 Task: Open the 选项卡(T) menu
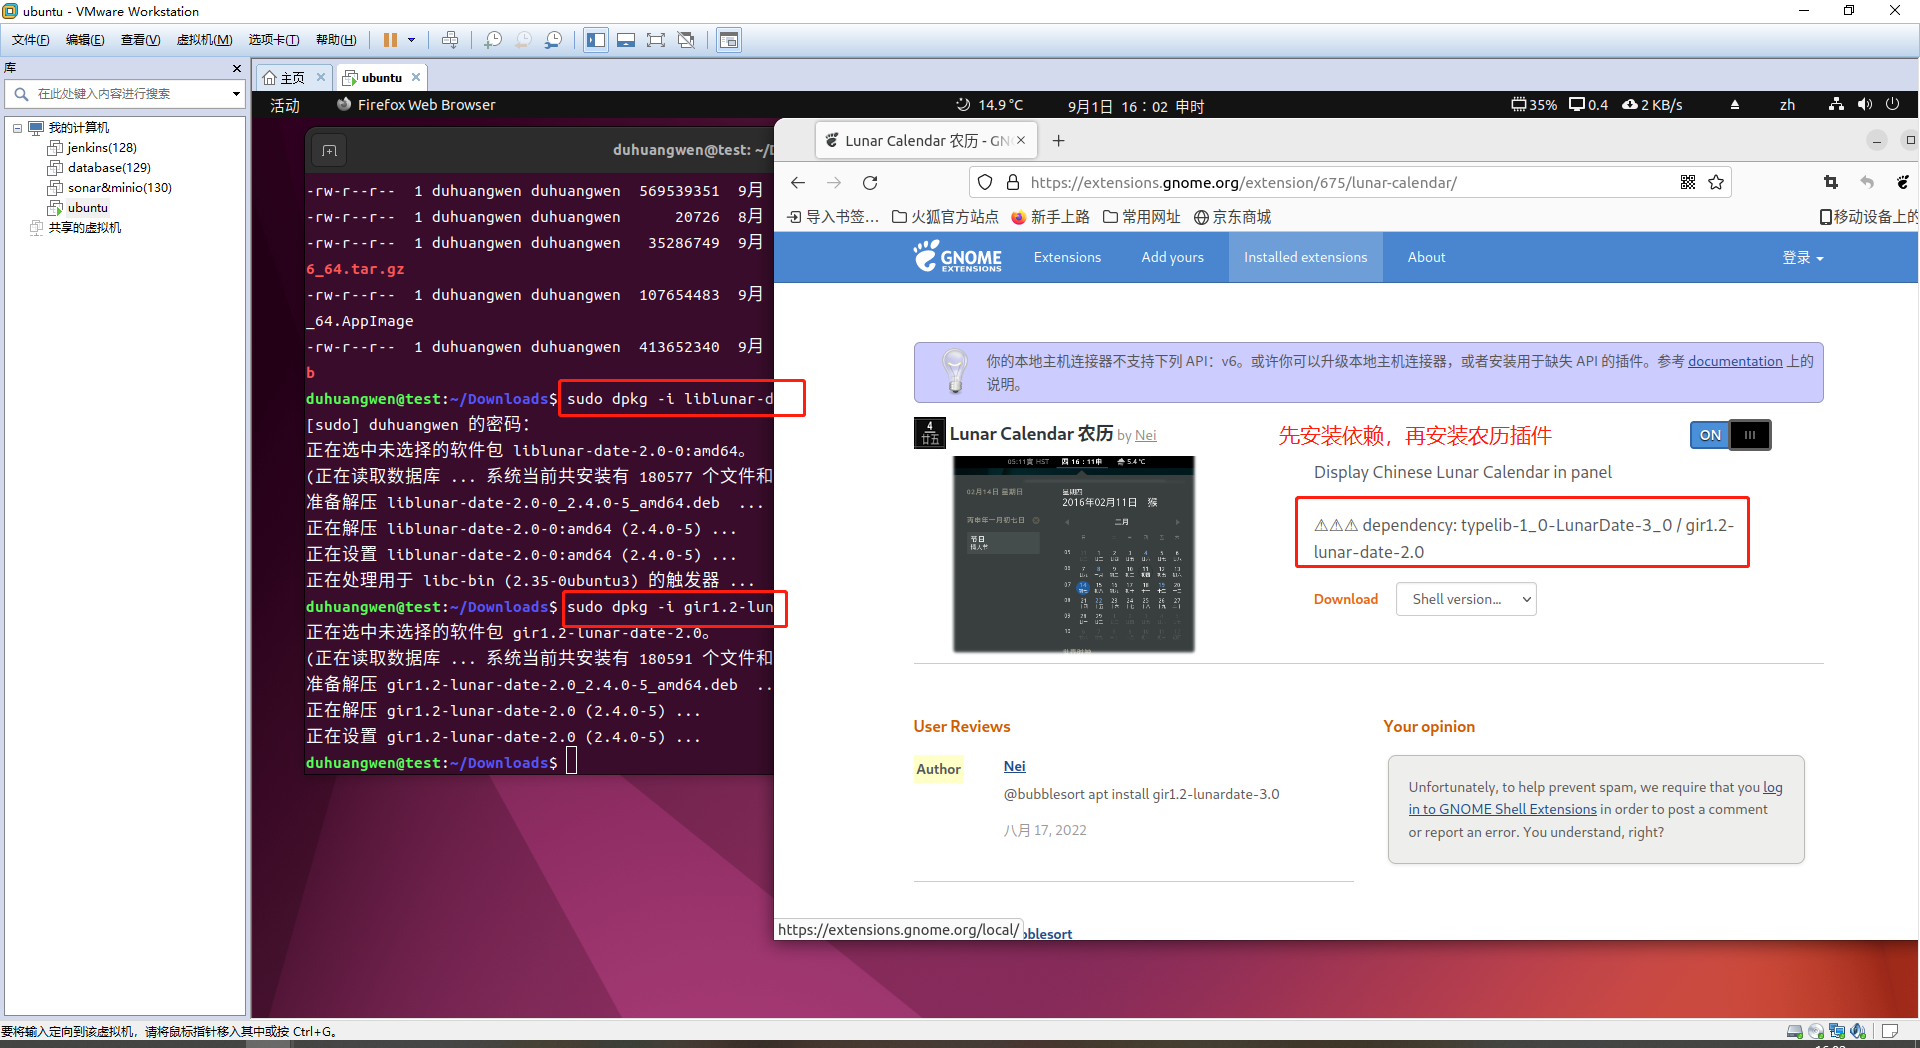[x=274, y=40]
